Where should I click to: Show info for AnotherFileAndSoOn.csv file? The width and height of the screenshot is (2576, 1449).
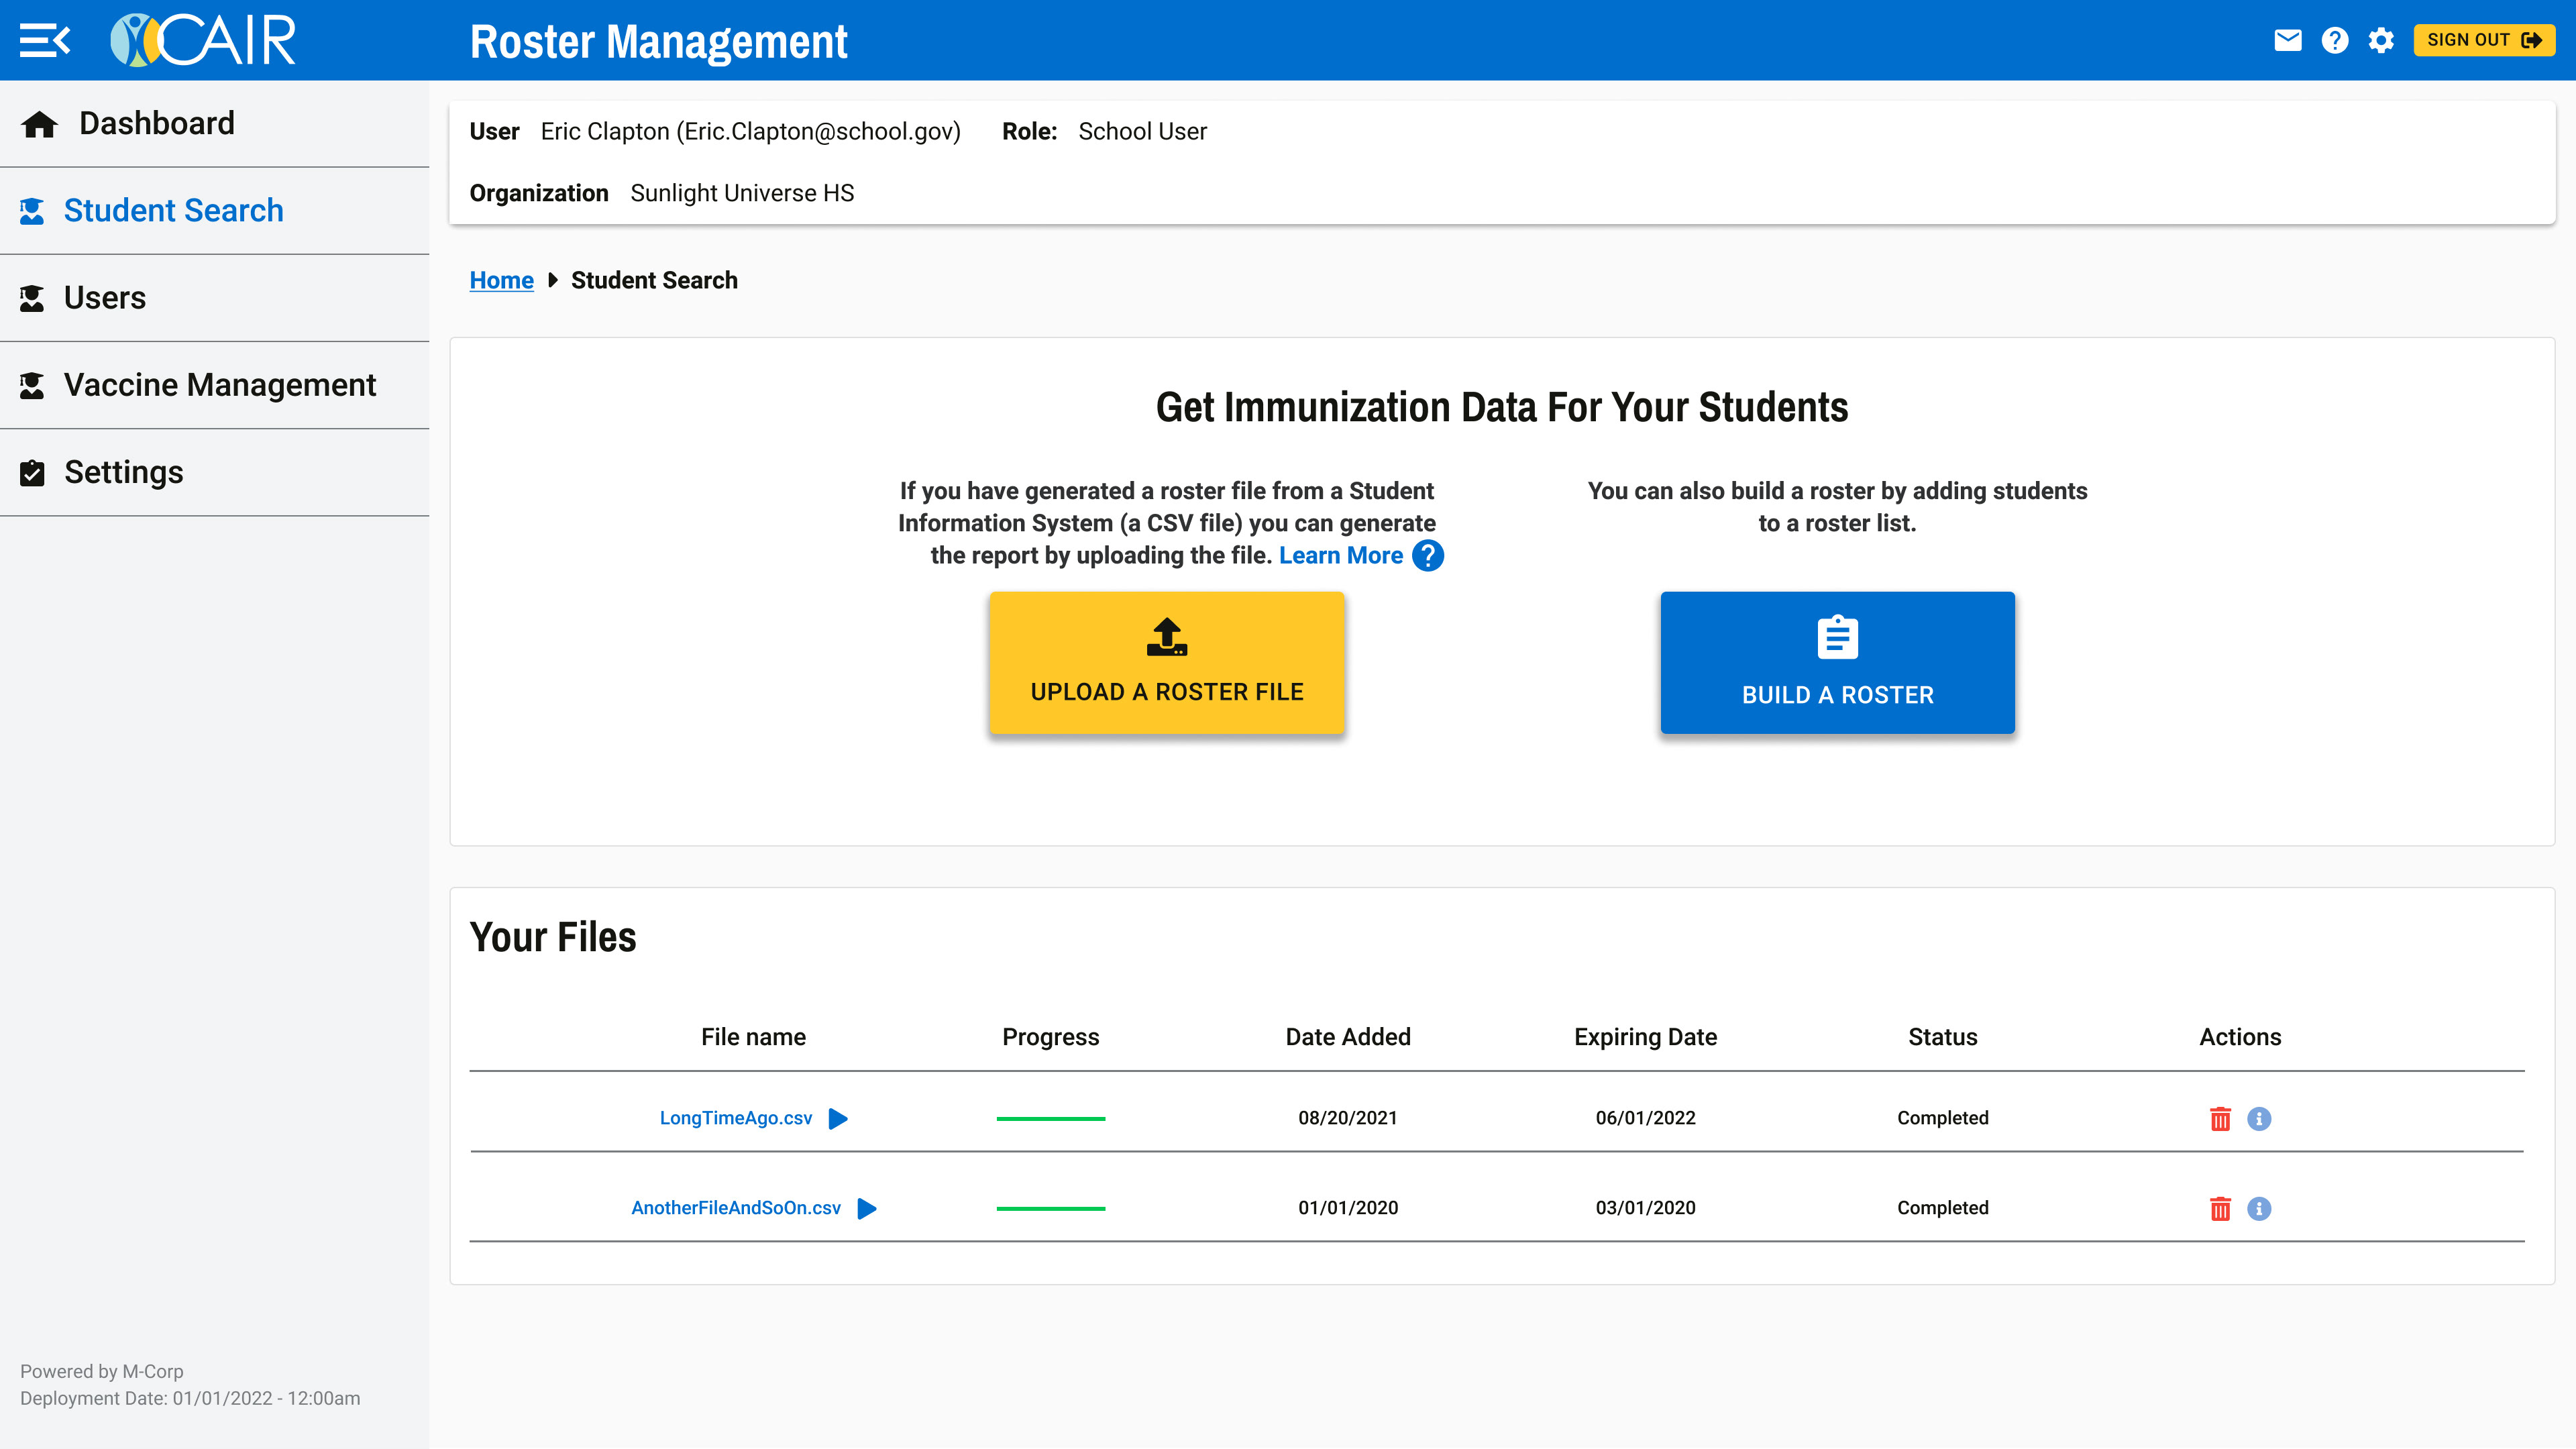[x=2258, y=1208]
